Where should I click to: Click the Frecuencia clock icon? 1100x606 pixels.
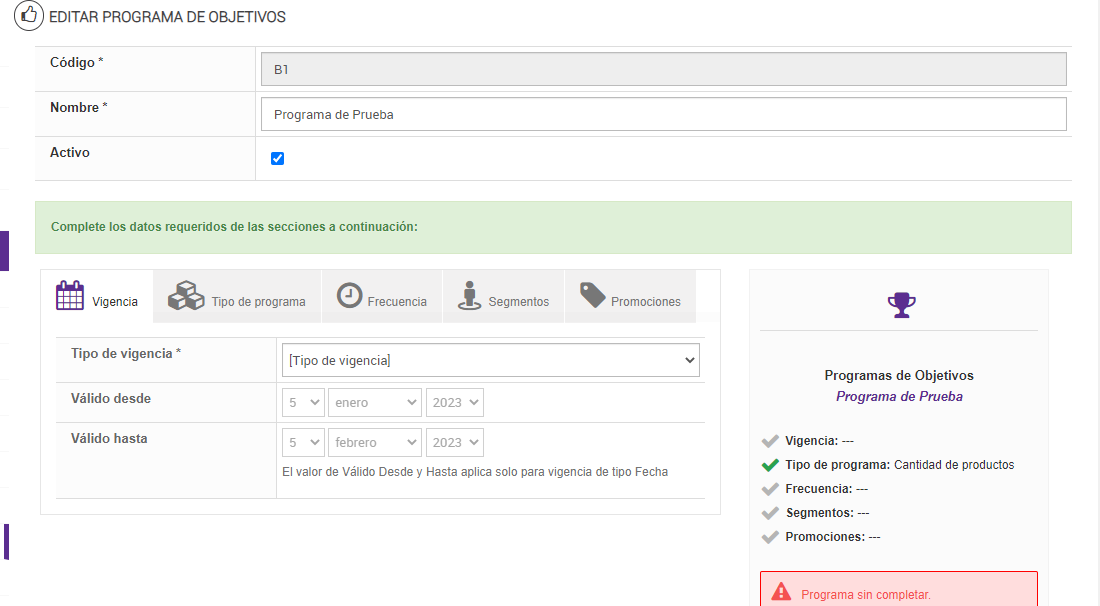349,296
